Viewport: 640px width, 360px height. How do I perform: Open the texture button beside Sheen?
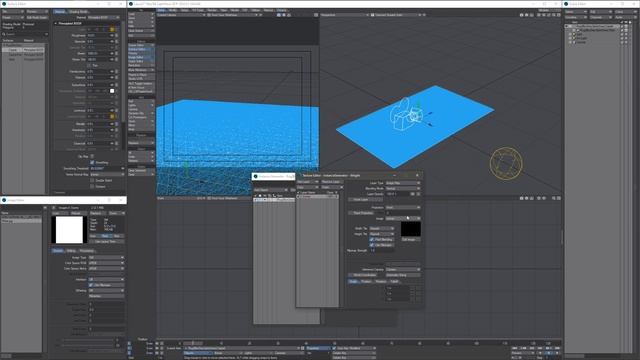coord(116,53)
